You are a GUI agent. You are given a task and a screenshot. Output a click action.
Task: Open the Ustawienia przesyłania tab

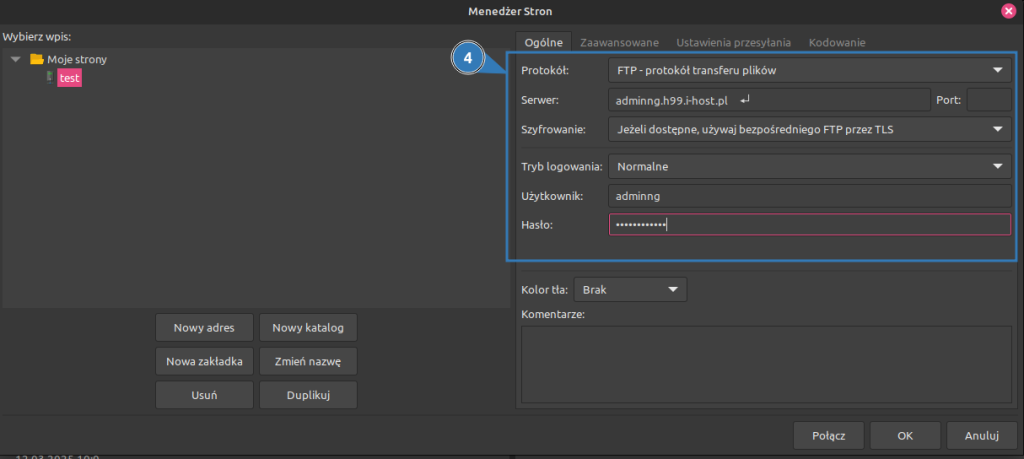(733, 42)
